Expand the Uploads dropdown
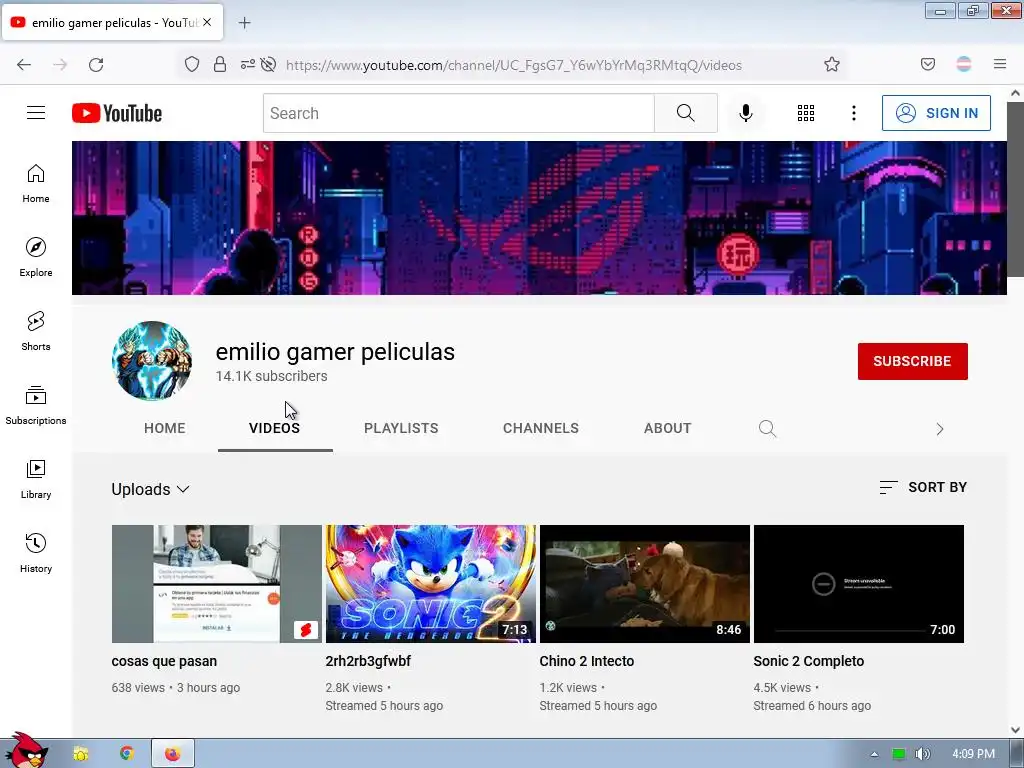Screen dimensions: 1024x768 [150, 489]
